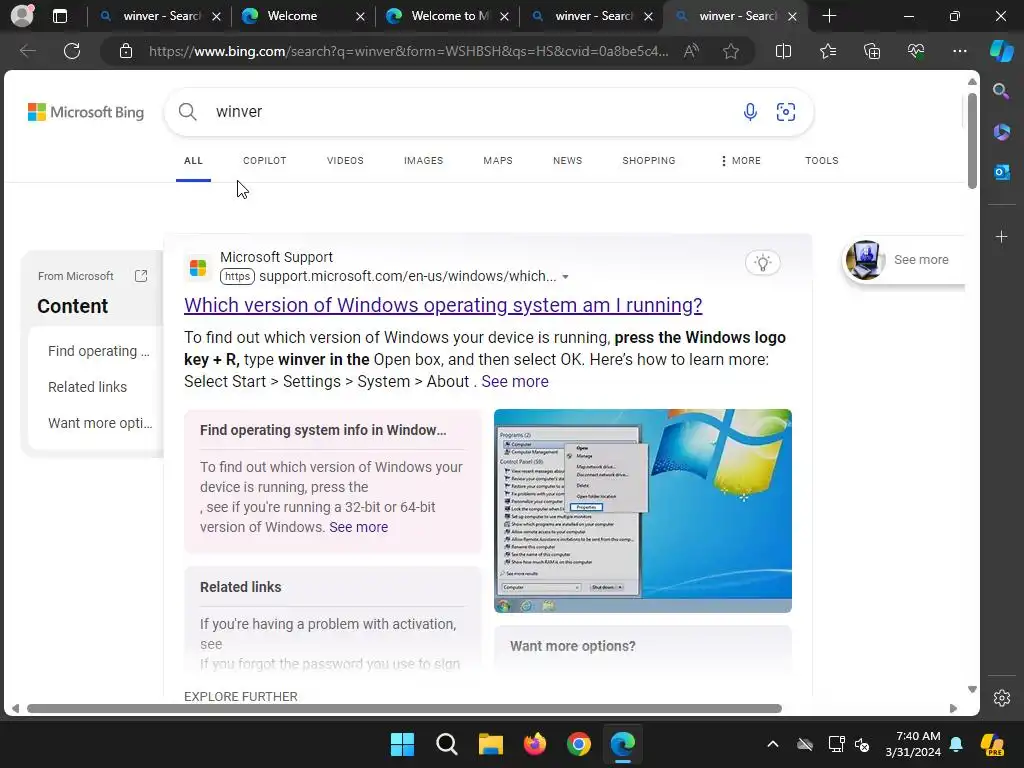Open sidebar settings gear icon
Viewport: 1024px width, 768px height.
(x=1001, y=698)
